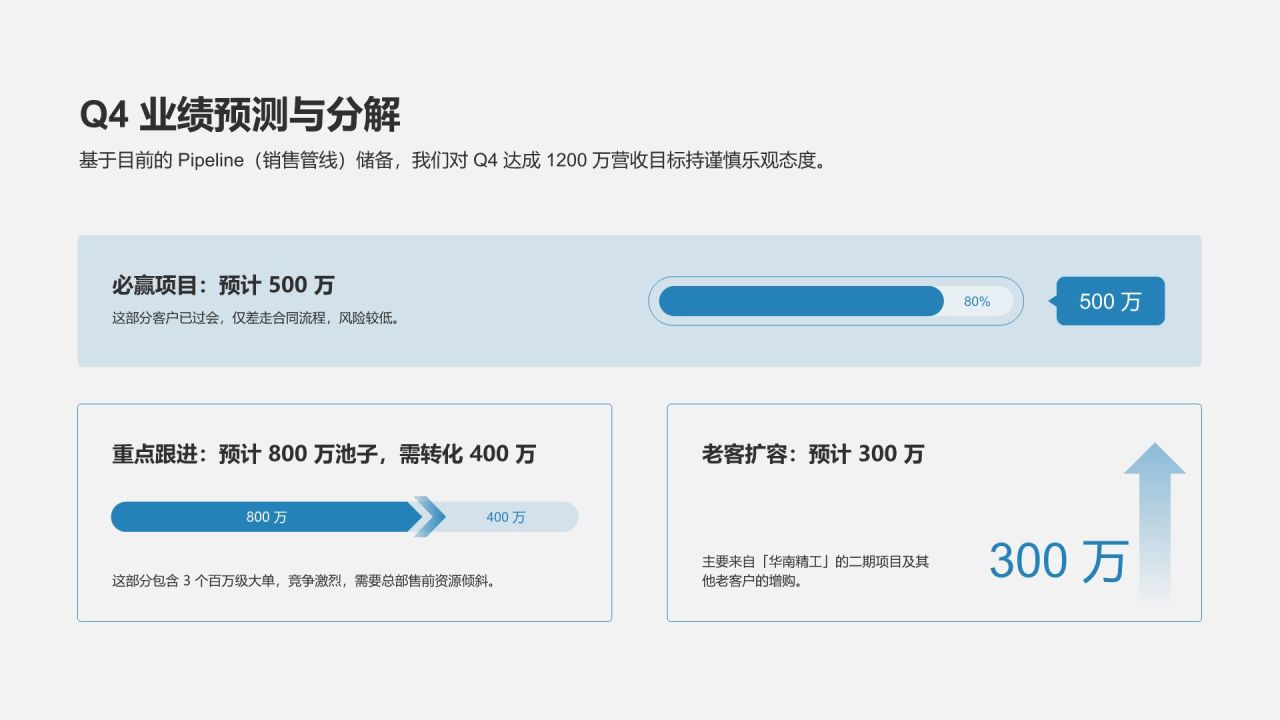
Task: Select the heading 老客扩容：预计 300 万
Action: (x=813, y=454)
